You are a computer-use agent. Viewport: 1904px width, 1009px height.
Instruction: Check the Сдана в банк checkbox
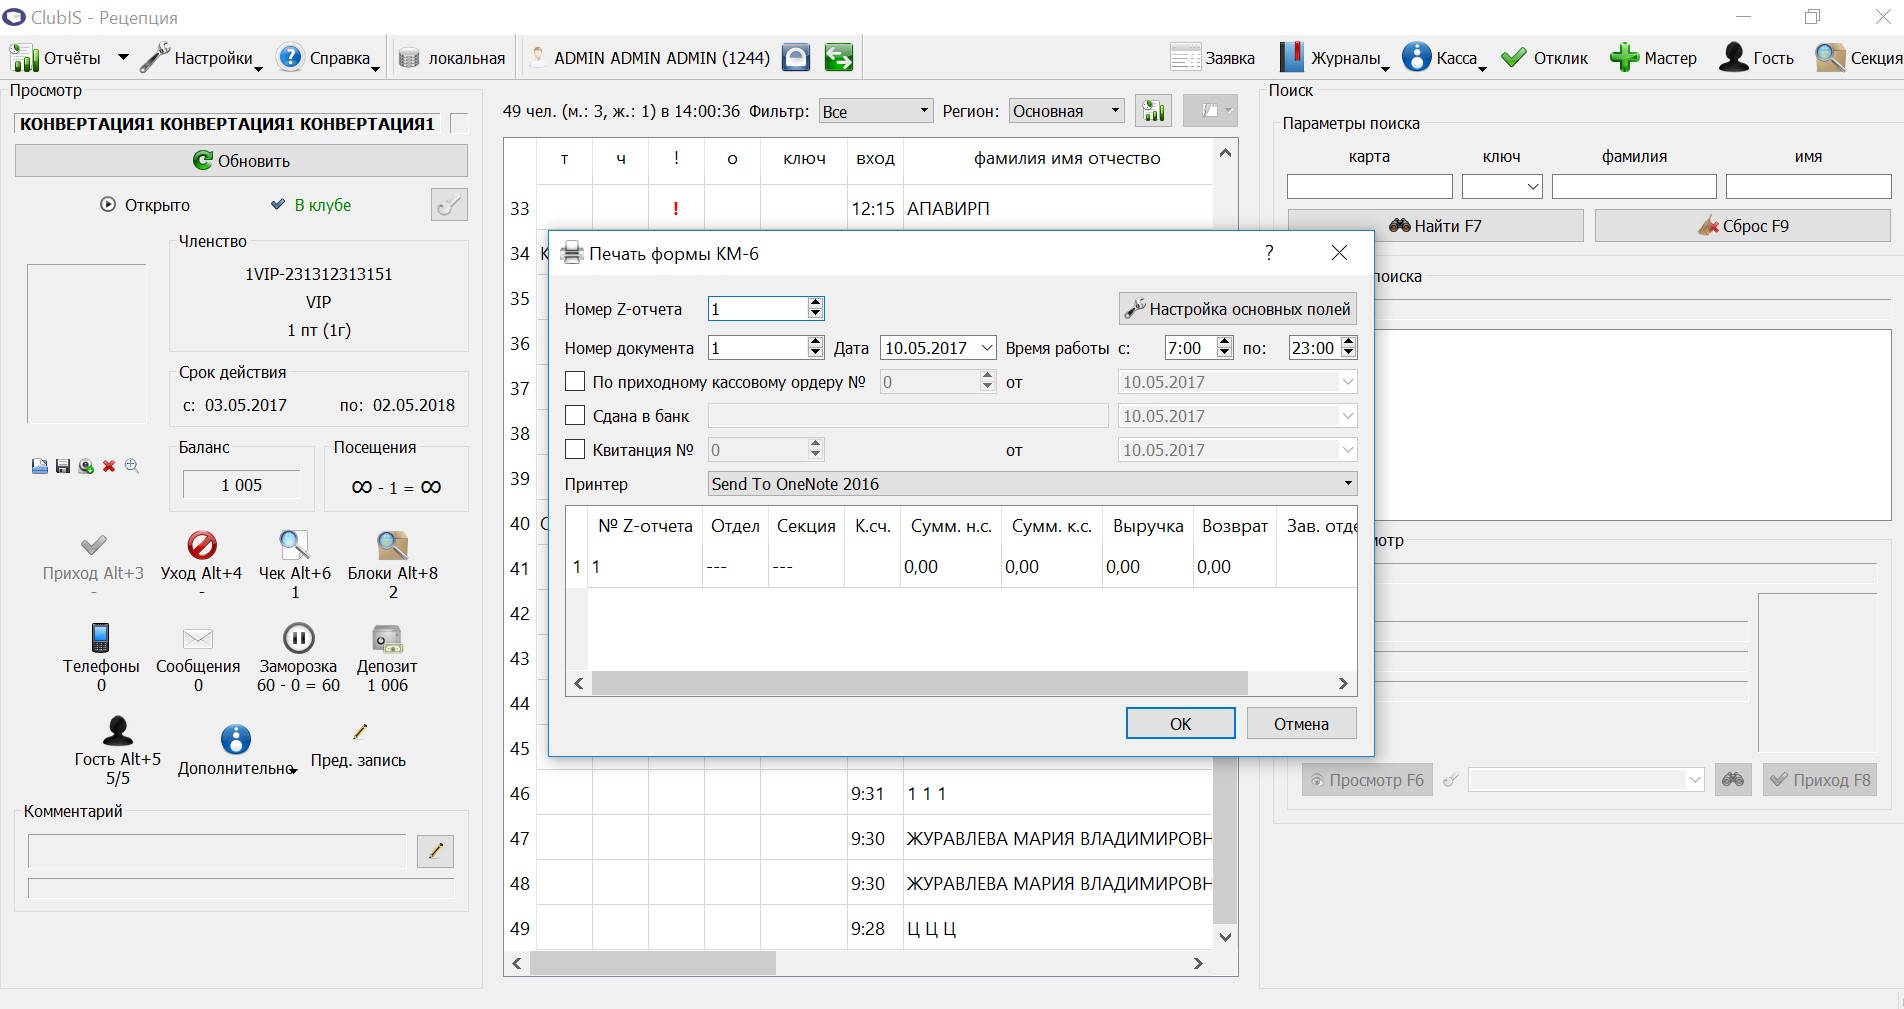tap(575, 415)
